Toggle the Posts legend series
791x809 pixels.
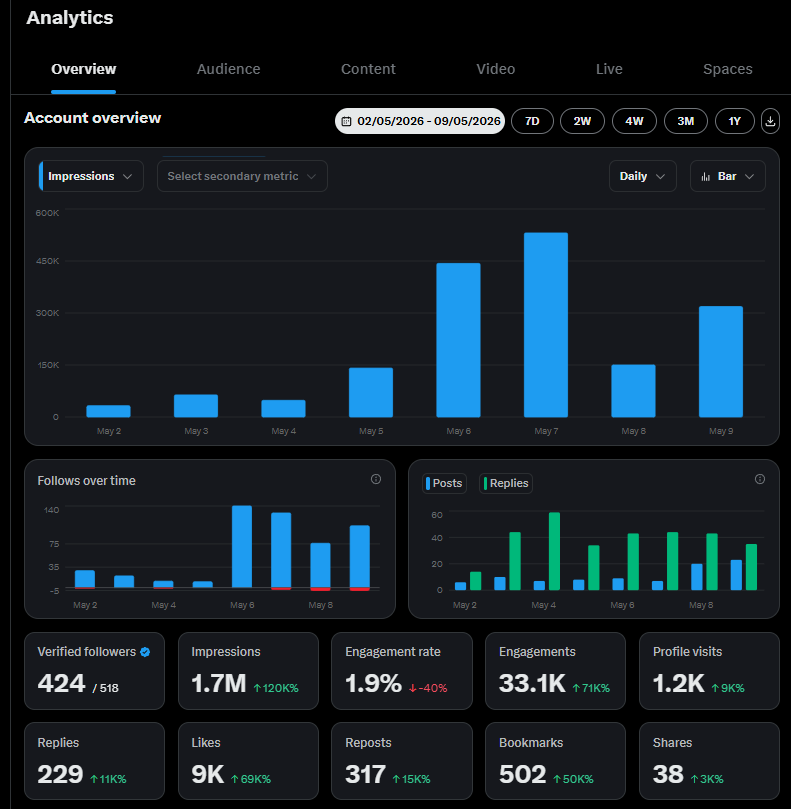click(x=444, y=483)
